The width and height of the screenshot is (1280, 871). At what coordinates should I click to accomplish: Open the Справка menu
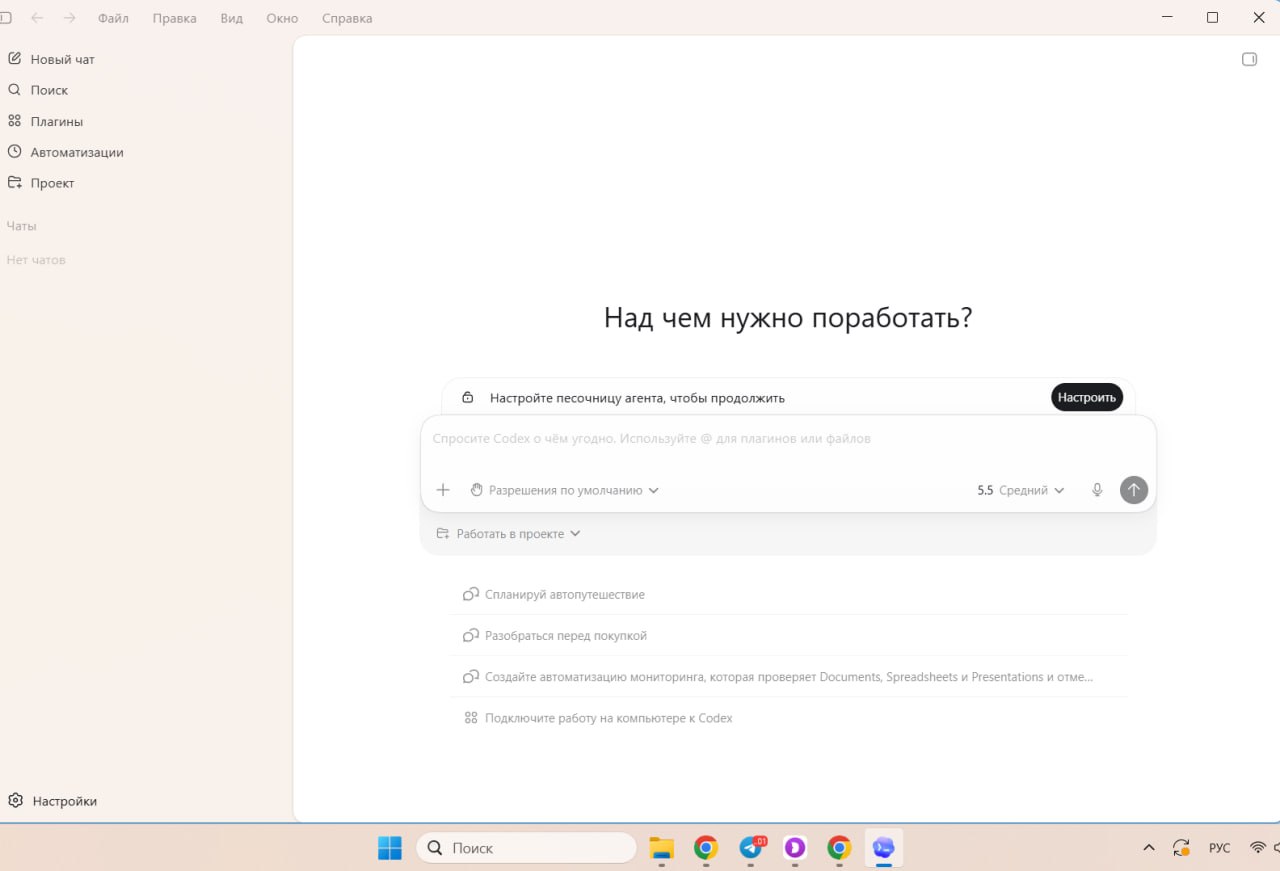[x=347, y=18]
